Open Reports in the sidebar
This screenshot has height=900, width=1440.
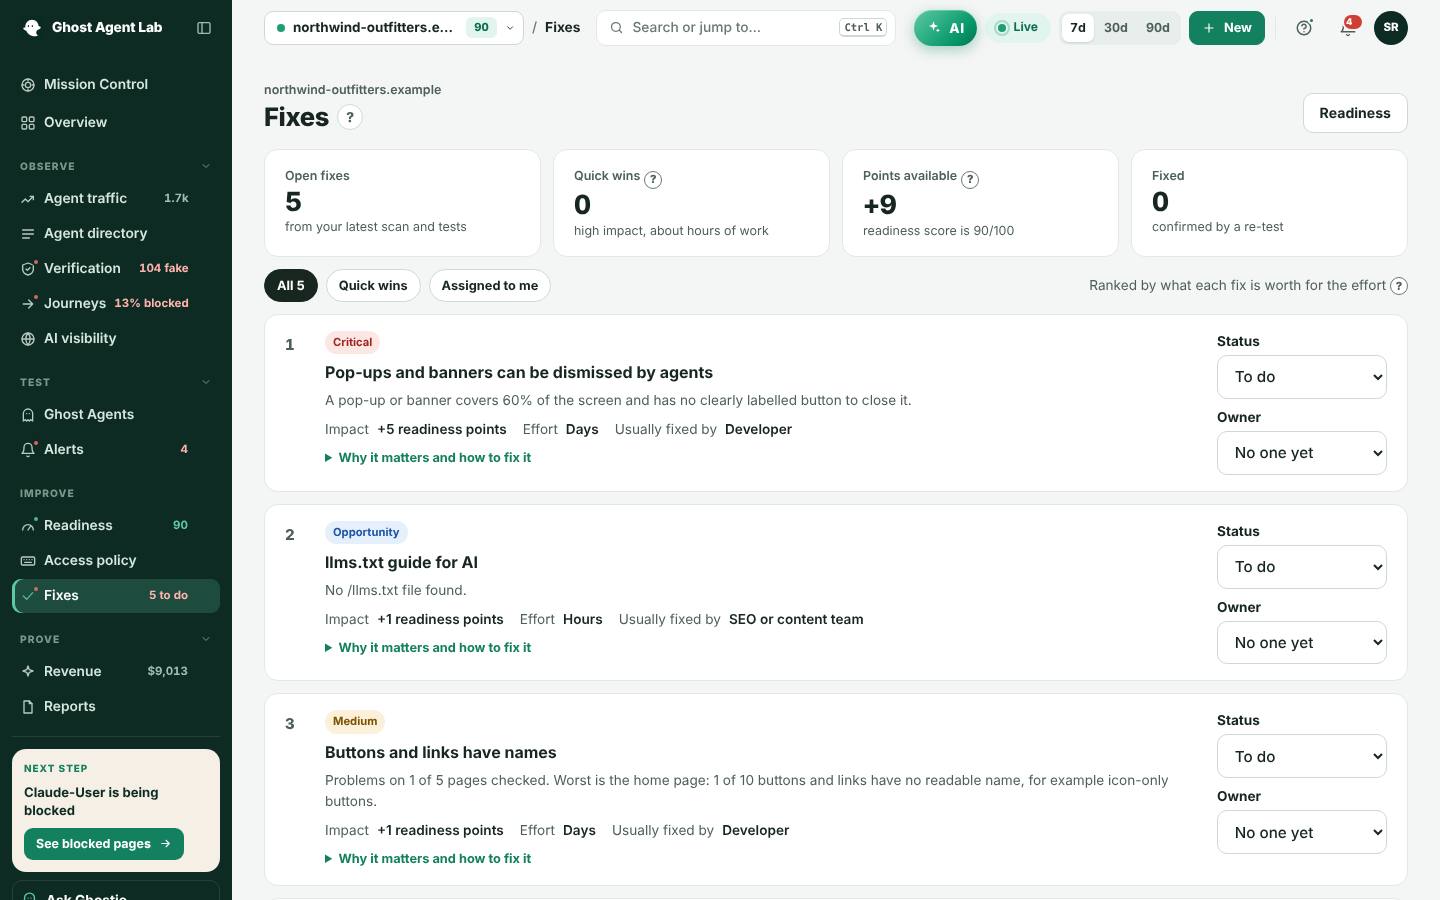116,707
